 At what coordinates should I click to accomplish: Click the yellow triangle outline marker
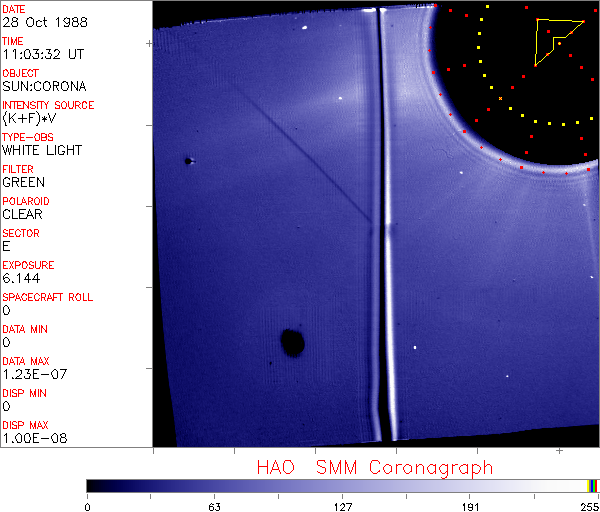(559, 42)
